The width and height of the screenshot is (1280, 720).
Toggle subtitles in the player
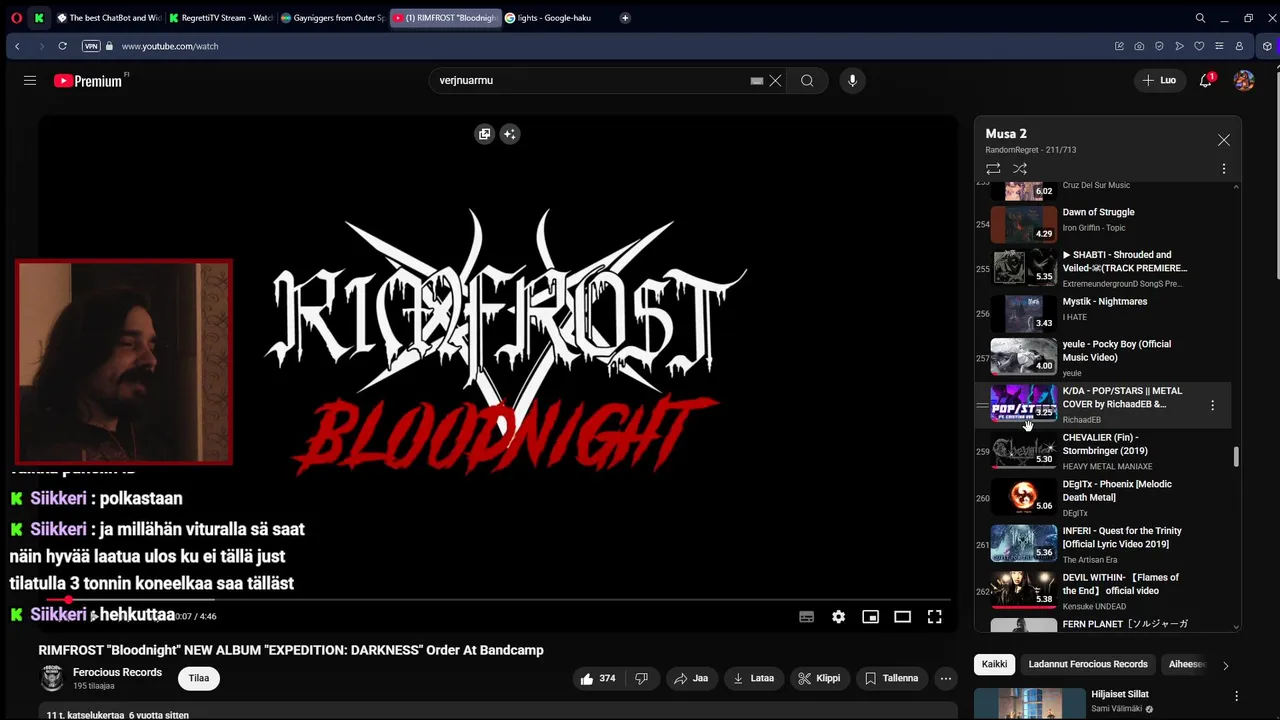806,617
